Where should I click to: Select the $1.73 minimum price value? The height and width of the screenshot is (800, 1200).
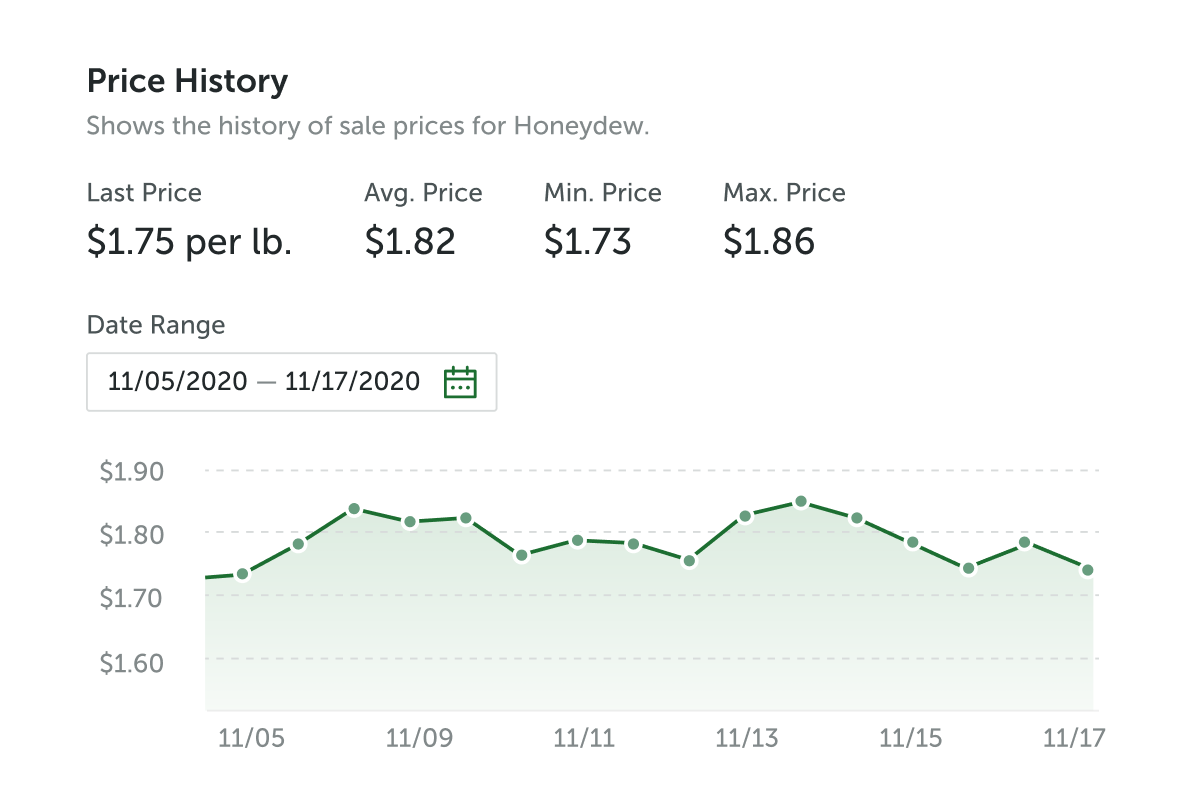(x=588, y=242)
